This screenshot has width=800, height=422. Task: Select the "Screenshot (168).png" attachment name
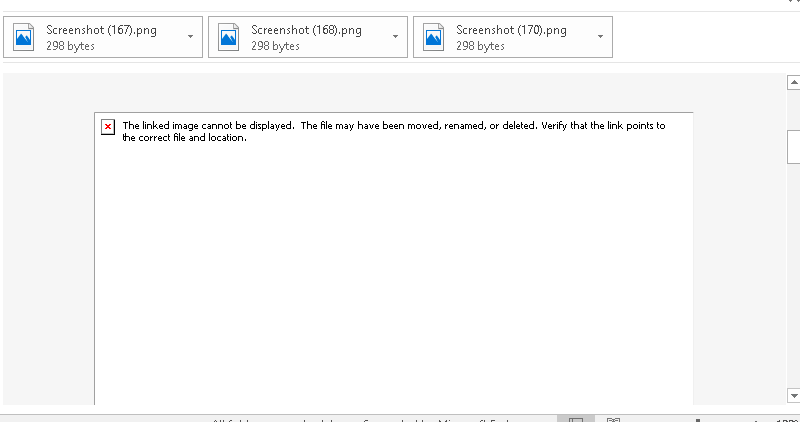(307, 30)
